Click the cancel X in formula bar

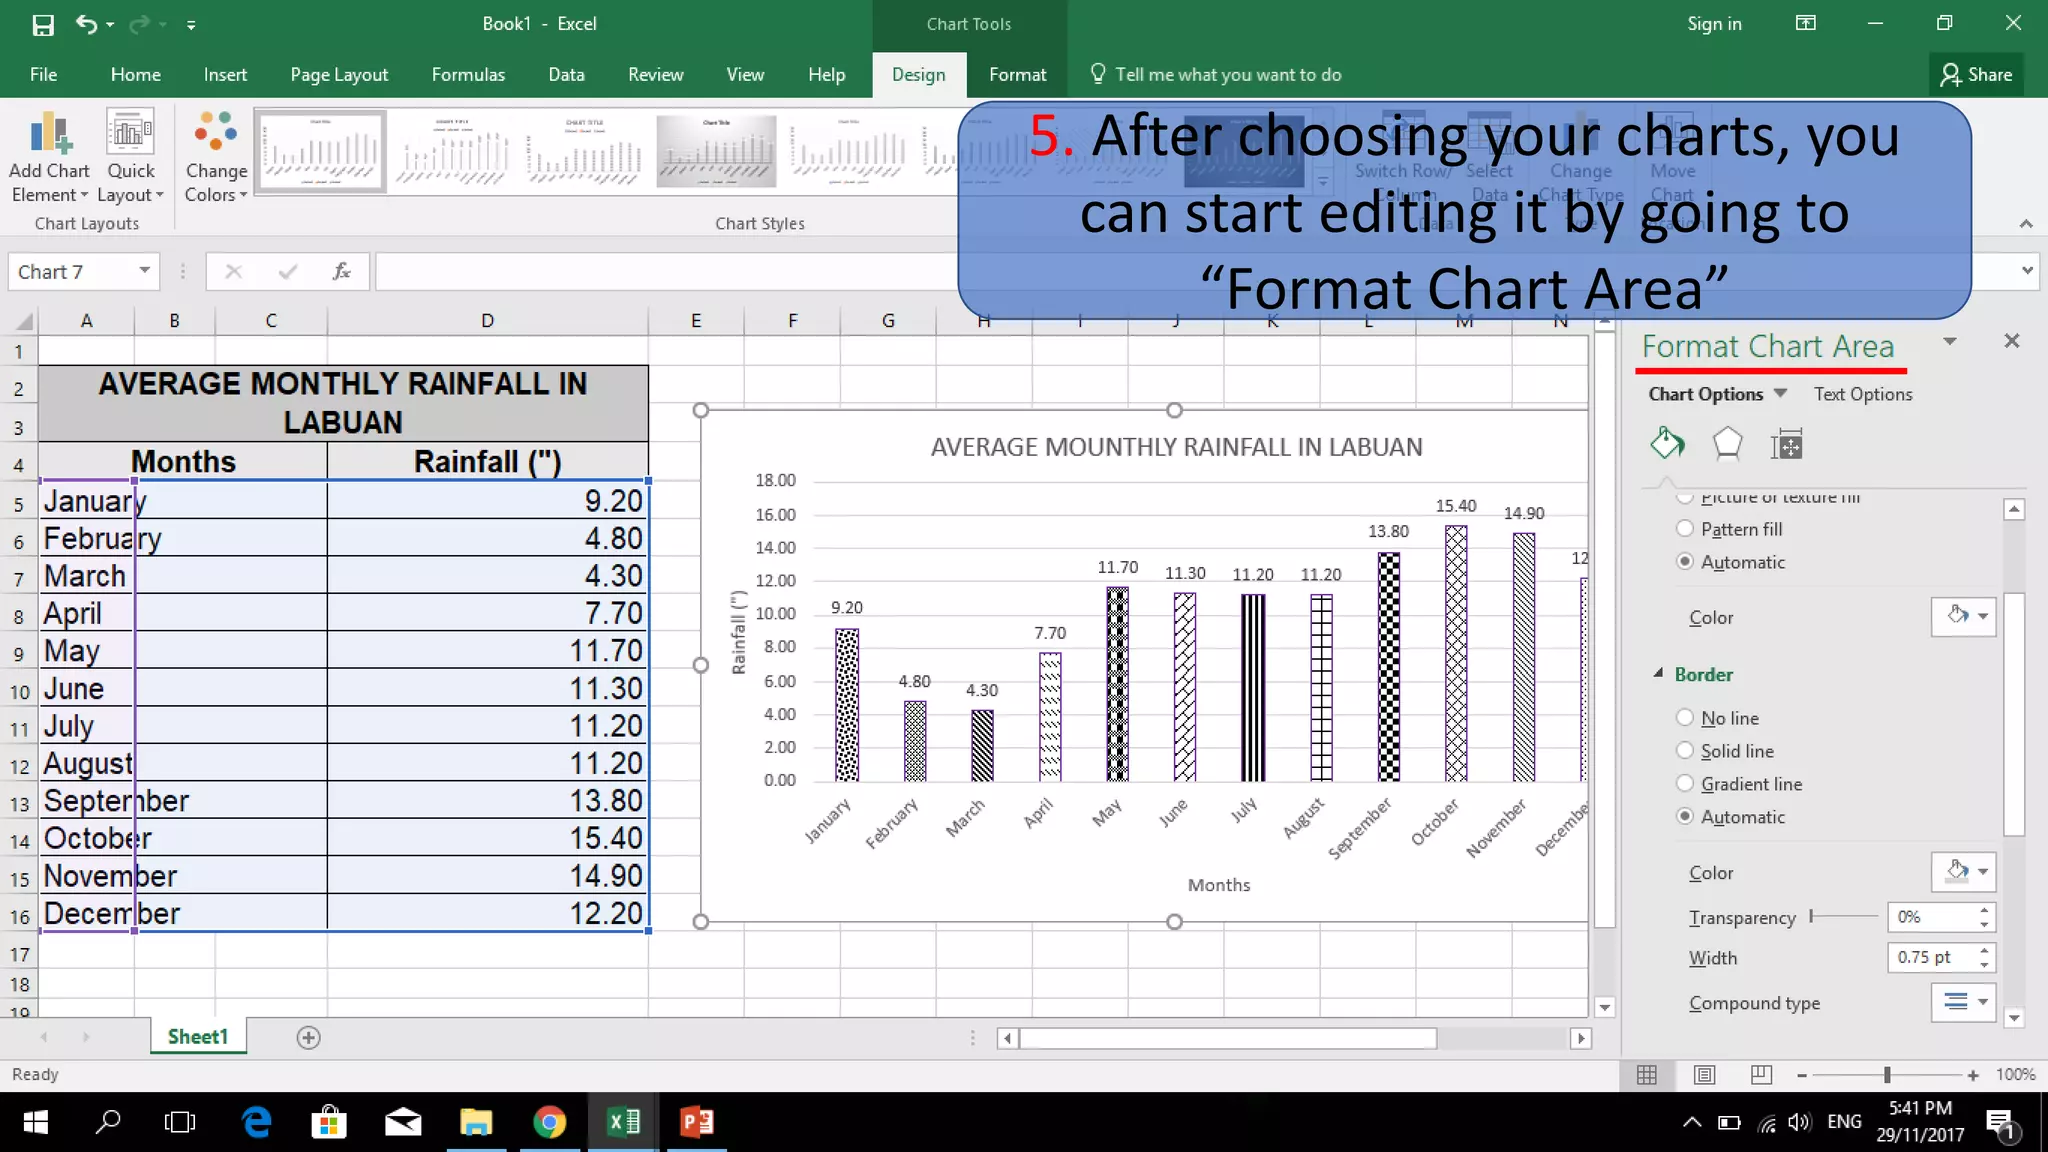point(233,271)
